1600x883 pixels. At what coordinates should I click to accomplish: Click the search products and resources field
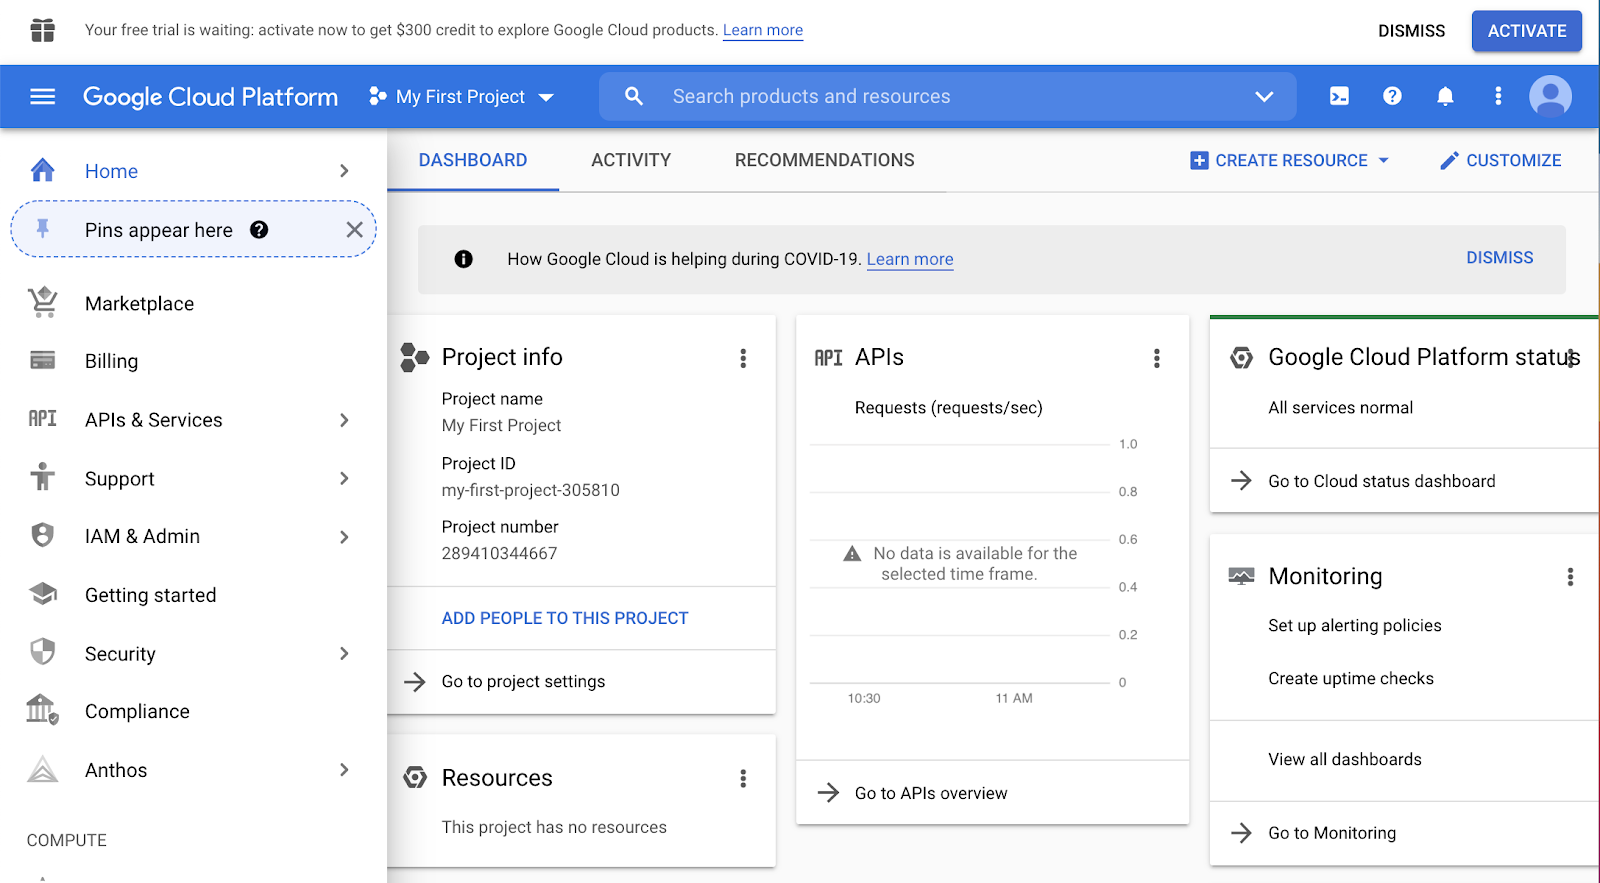(x=947, y=96)
